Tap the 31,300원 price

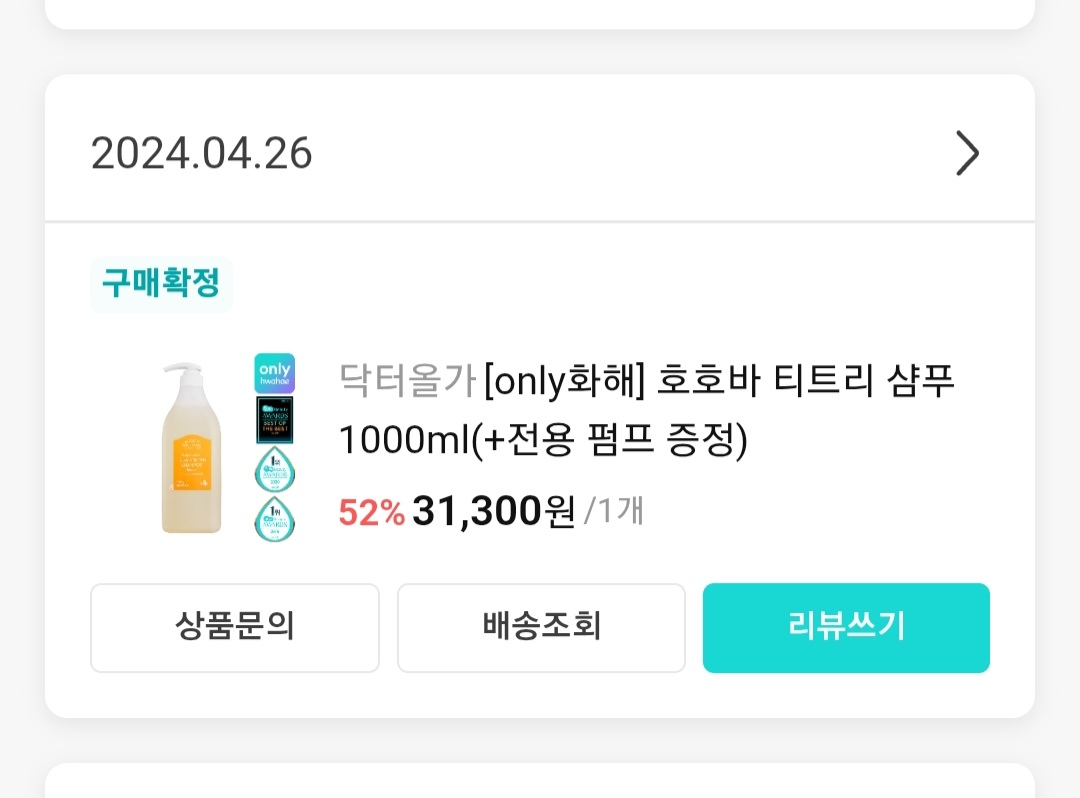(x=493, y=511)
